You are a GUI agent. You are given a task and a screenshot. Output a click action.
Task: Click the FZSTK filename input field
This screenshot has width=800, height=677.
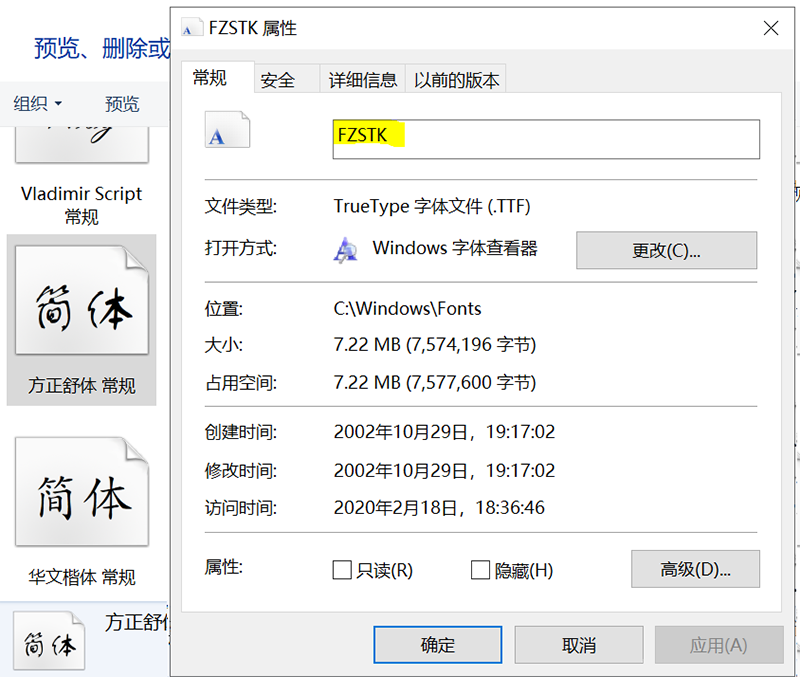coord(546,139)
